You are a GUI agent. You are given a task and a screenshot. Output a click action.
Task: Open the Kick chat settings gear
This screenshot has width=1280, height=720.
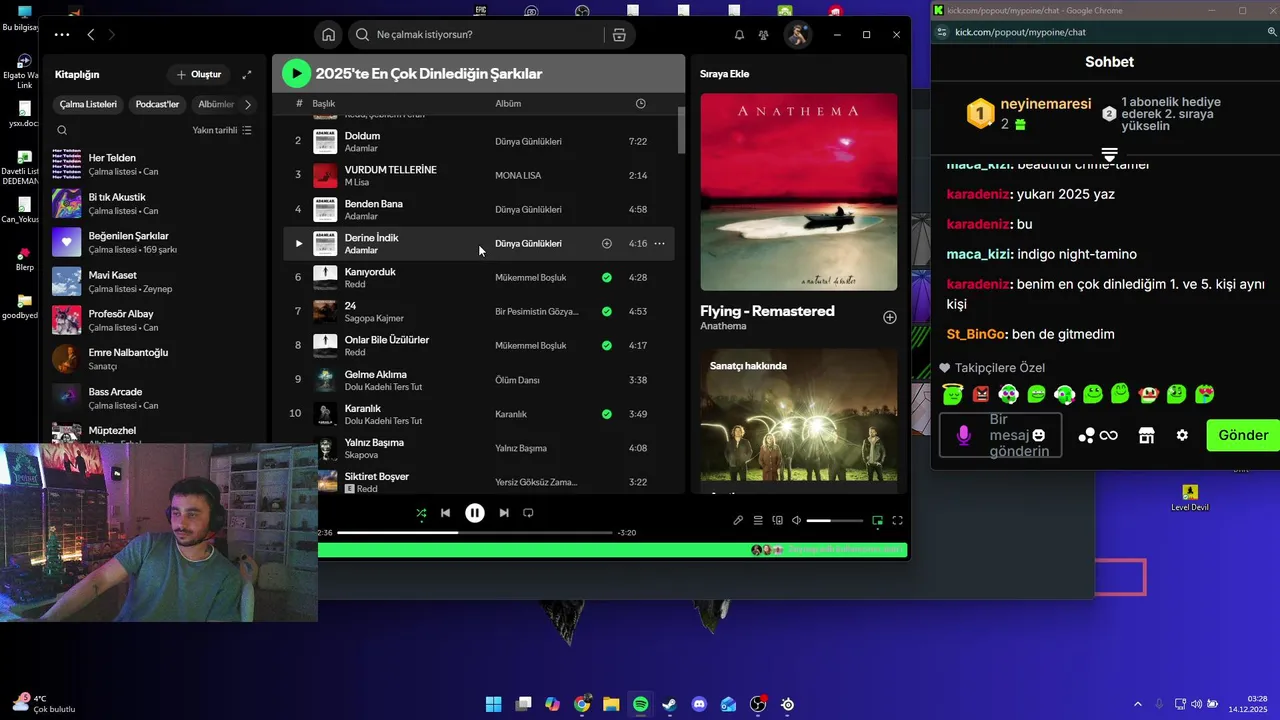[x=1182, y=435]
